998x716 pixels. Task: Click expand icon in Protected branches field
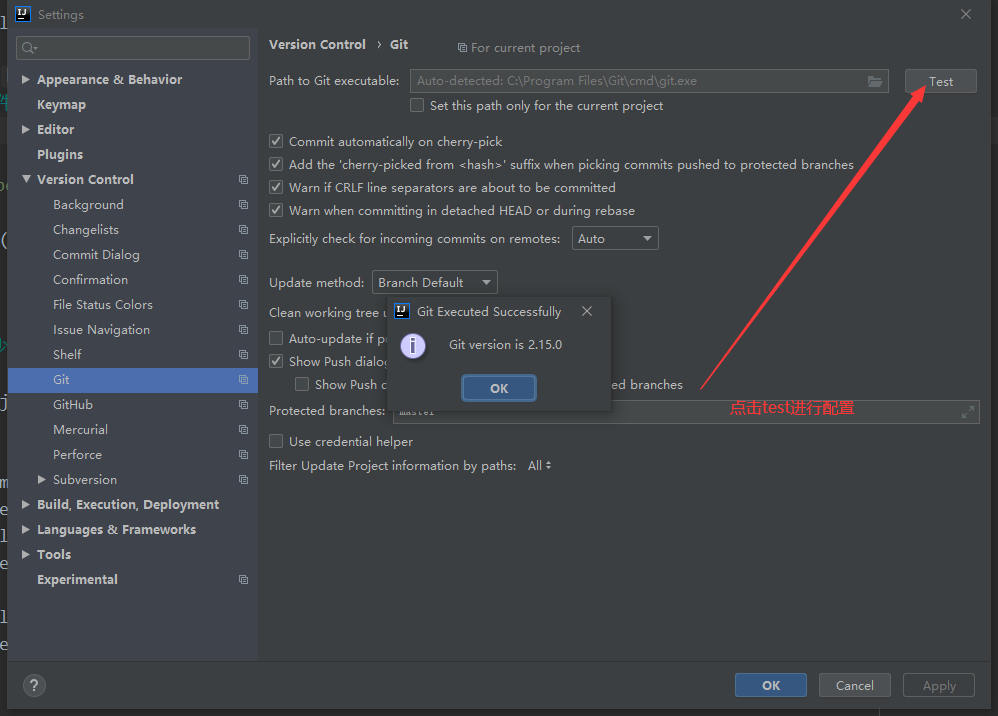coord(967,411)
